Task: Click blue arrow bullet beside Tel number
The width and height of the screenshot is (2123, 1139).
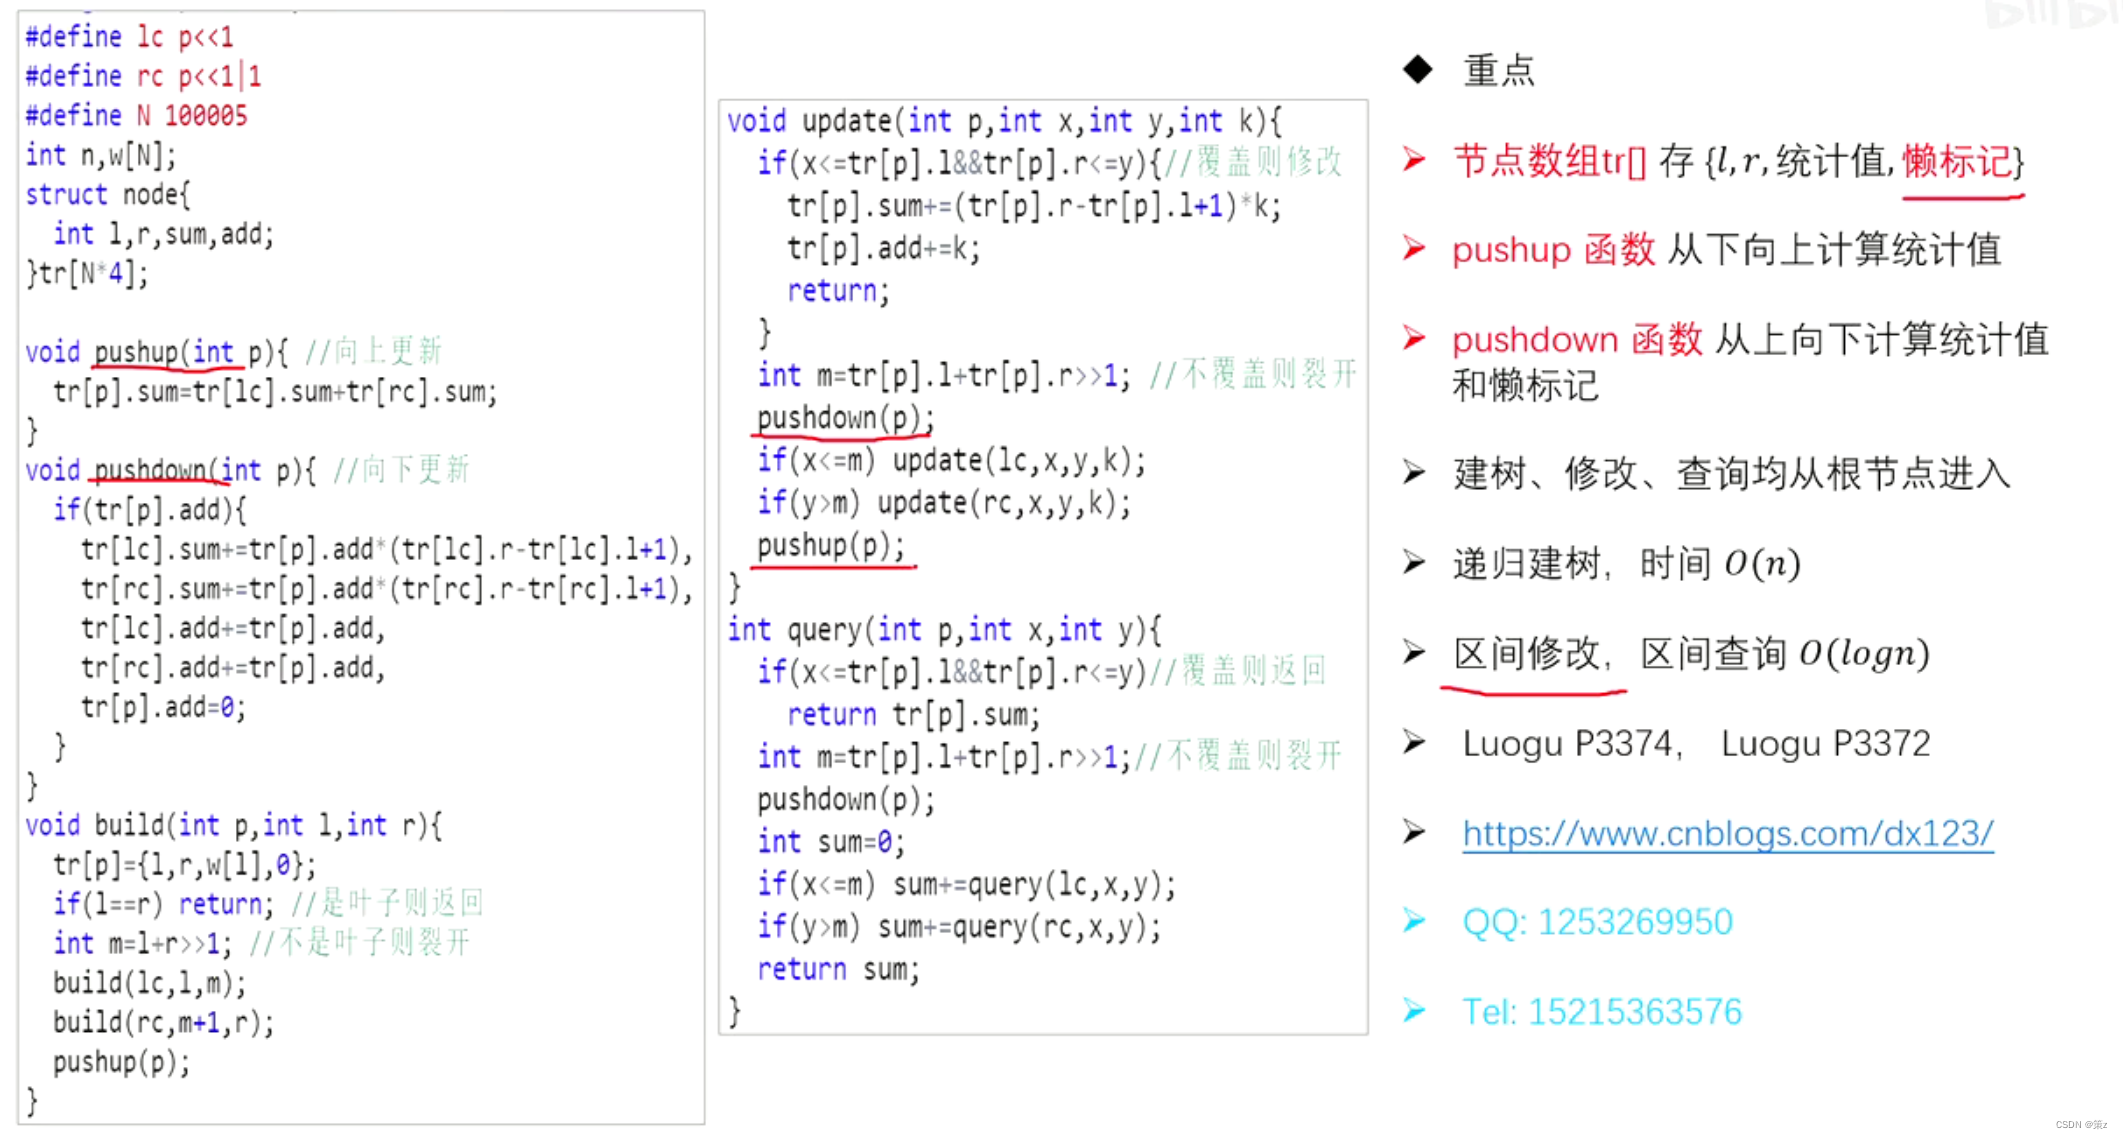Action: pos(1414,1011)
